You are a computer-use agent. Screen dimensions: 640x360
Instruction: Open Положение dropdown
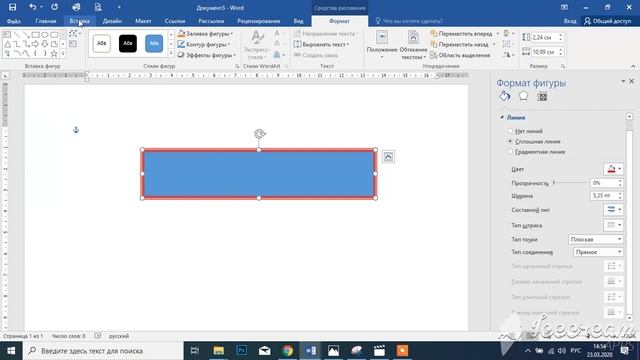click(x=382, y=45)
